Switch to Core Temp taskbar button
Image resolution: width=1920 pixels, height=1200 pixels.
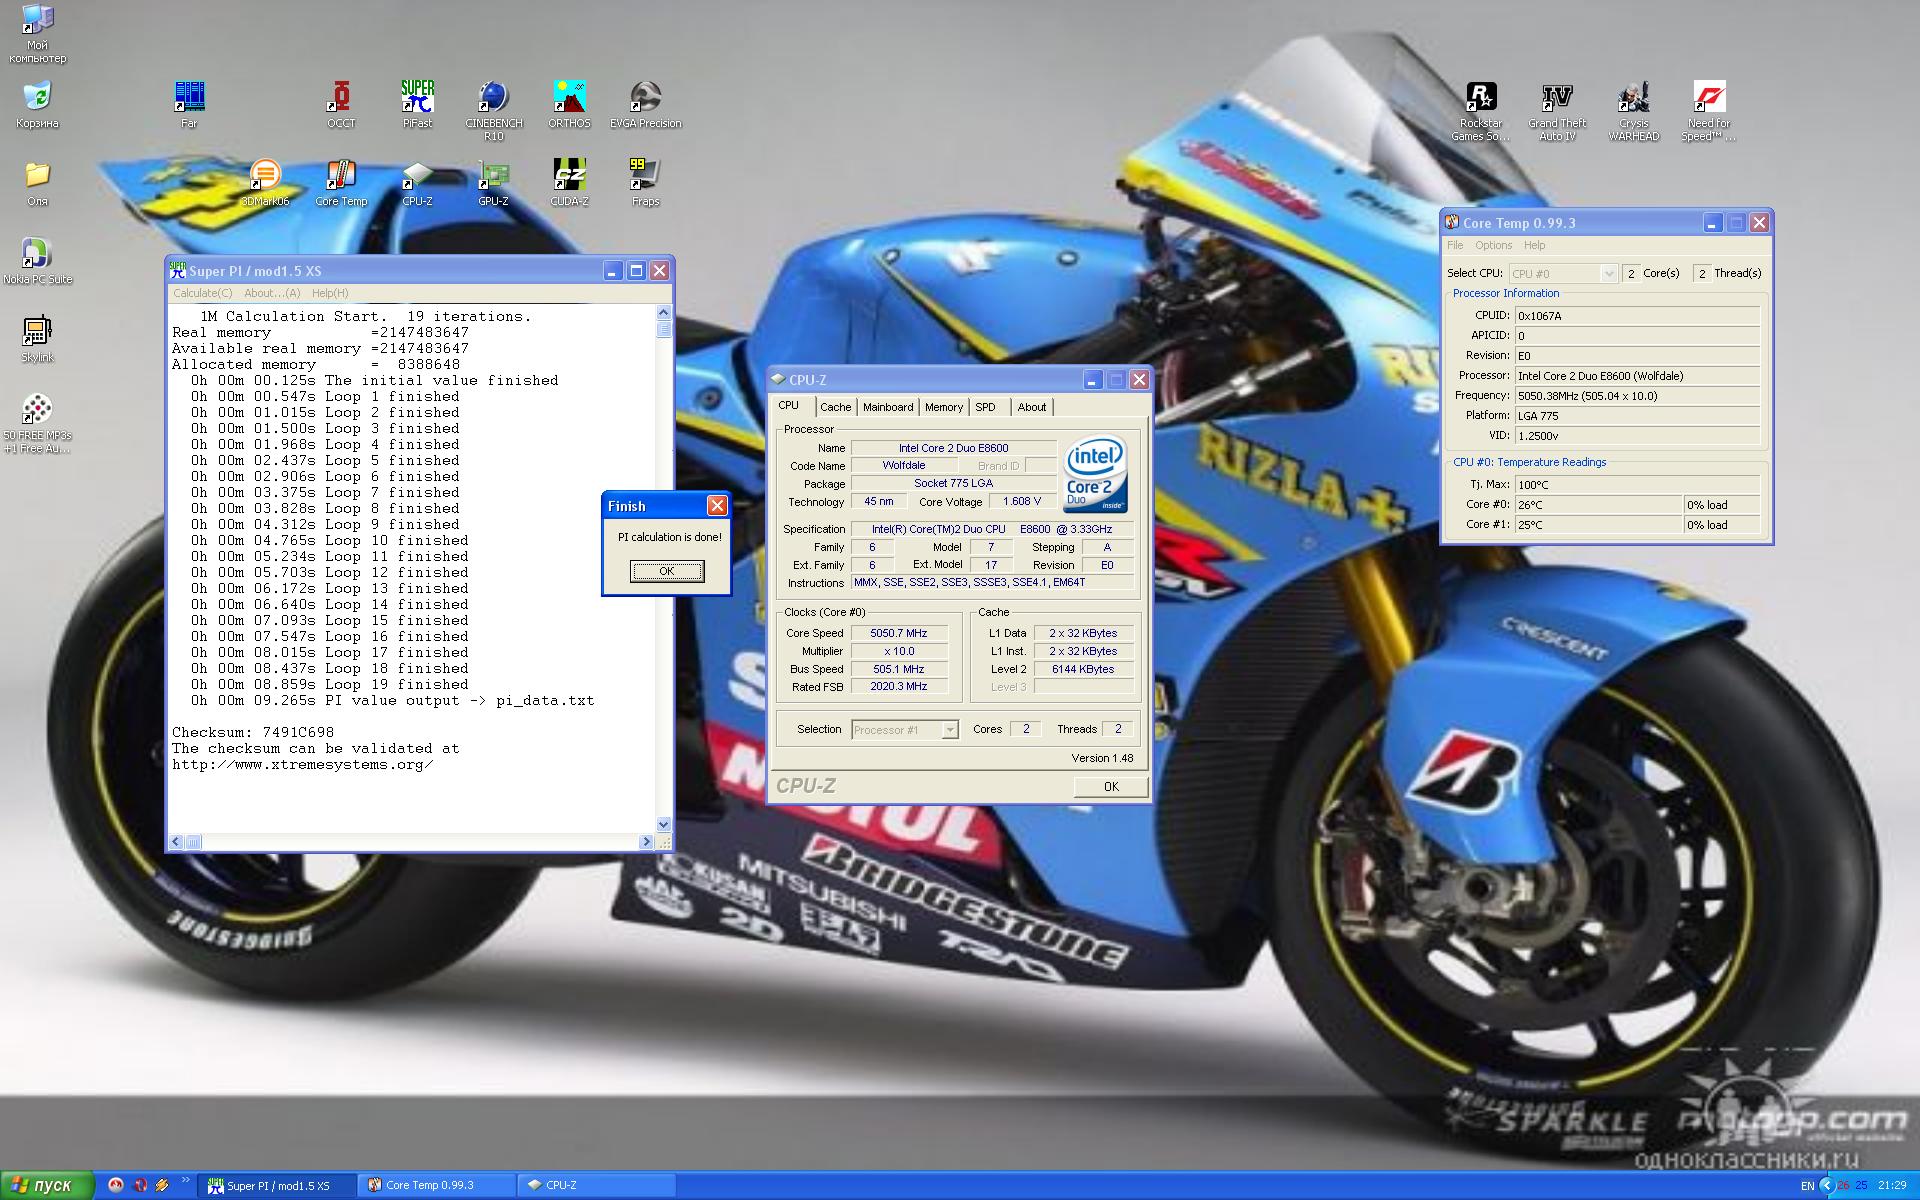point(437,1186)
